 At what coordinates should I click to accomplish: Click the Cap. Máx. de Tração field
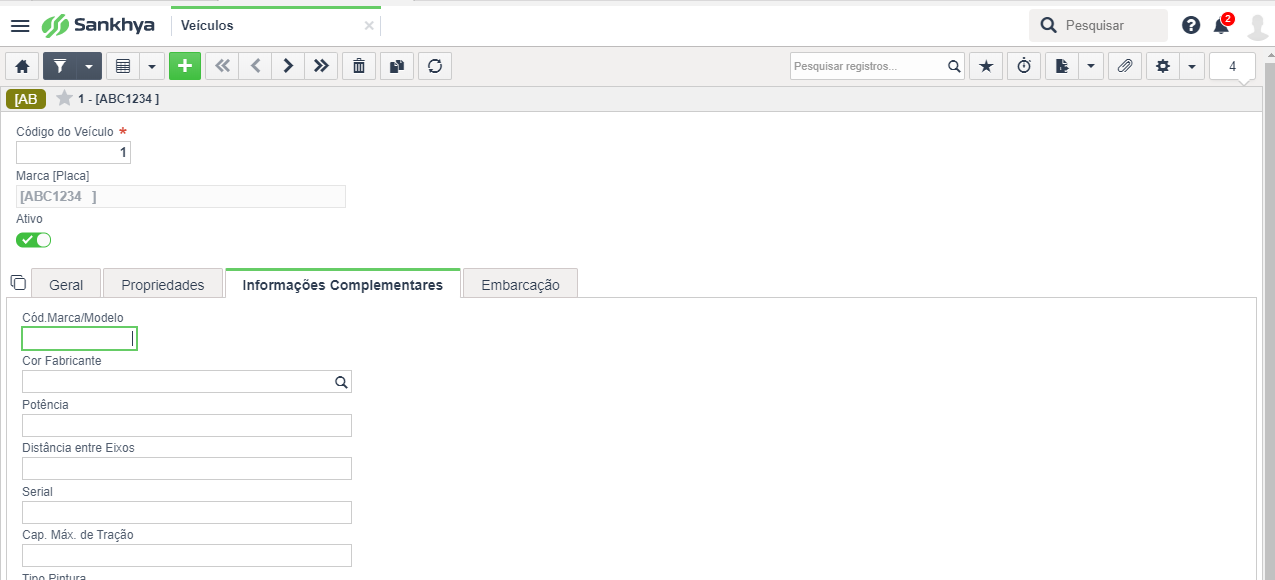(x=187, y=556)
